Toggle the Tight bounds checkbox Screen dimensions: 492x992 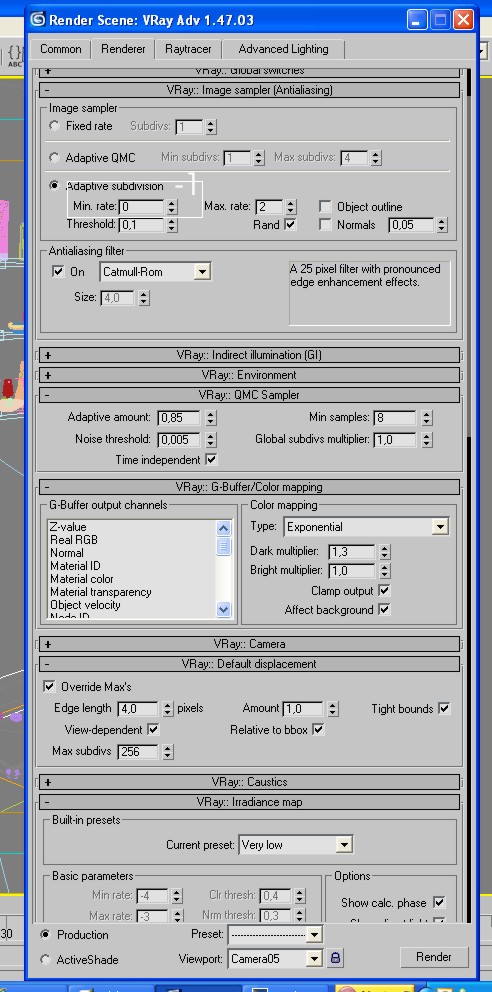click(x=444, y=709)
